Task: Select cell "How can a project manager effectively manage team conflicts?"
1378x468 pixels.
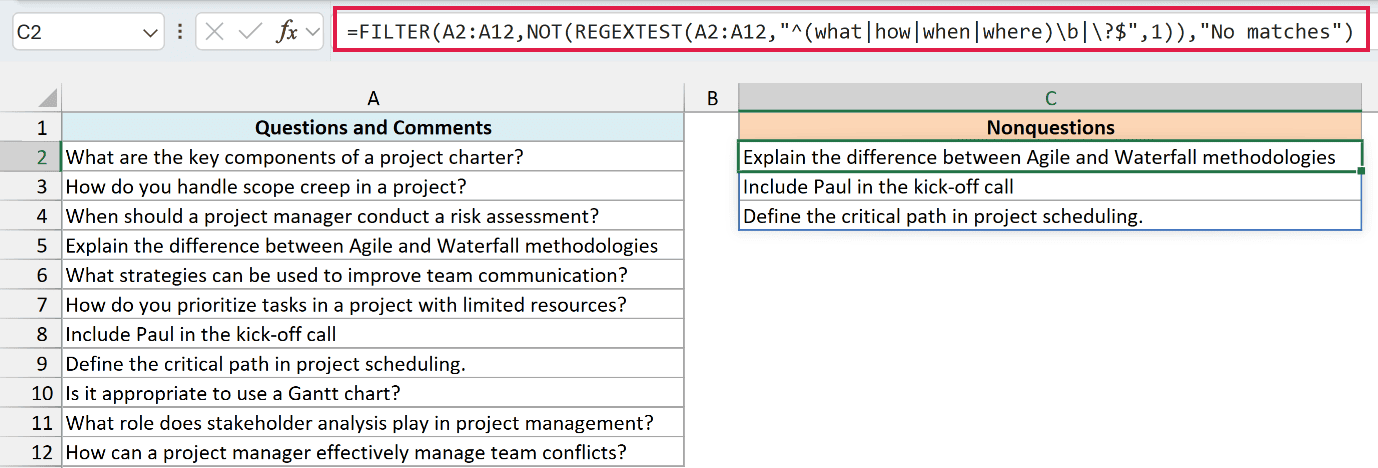Action: [x=373, y=452]
